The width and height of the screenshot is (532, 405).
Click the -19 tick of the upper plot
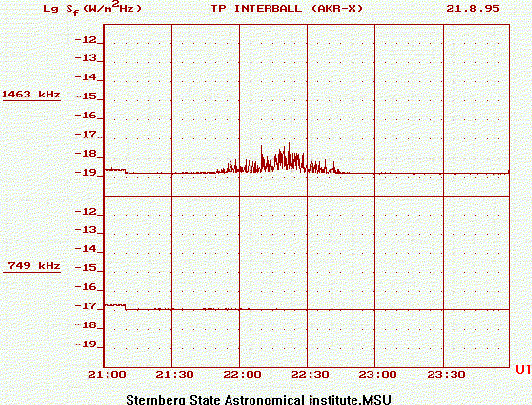point(85,173)
